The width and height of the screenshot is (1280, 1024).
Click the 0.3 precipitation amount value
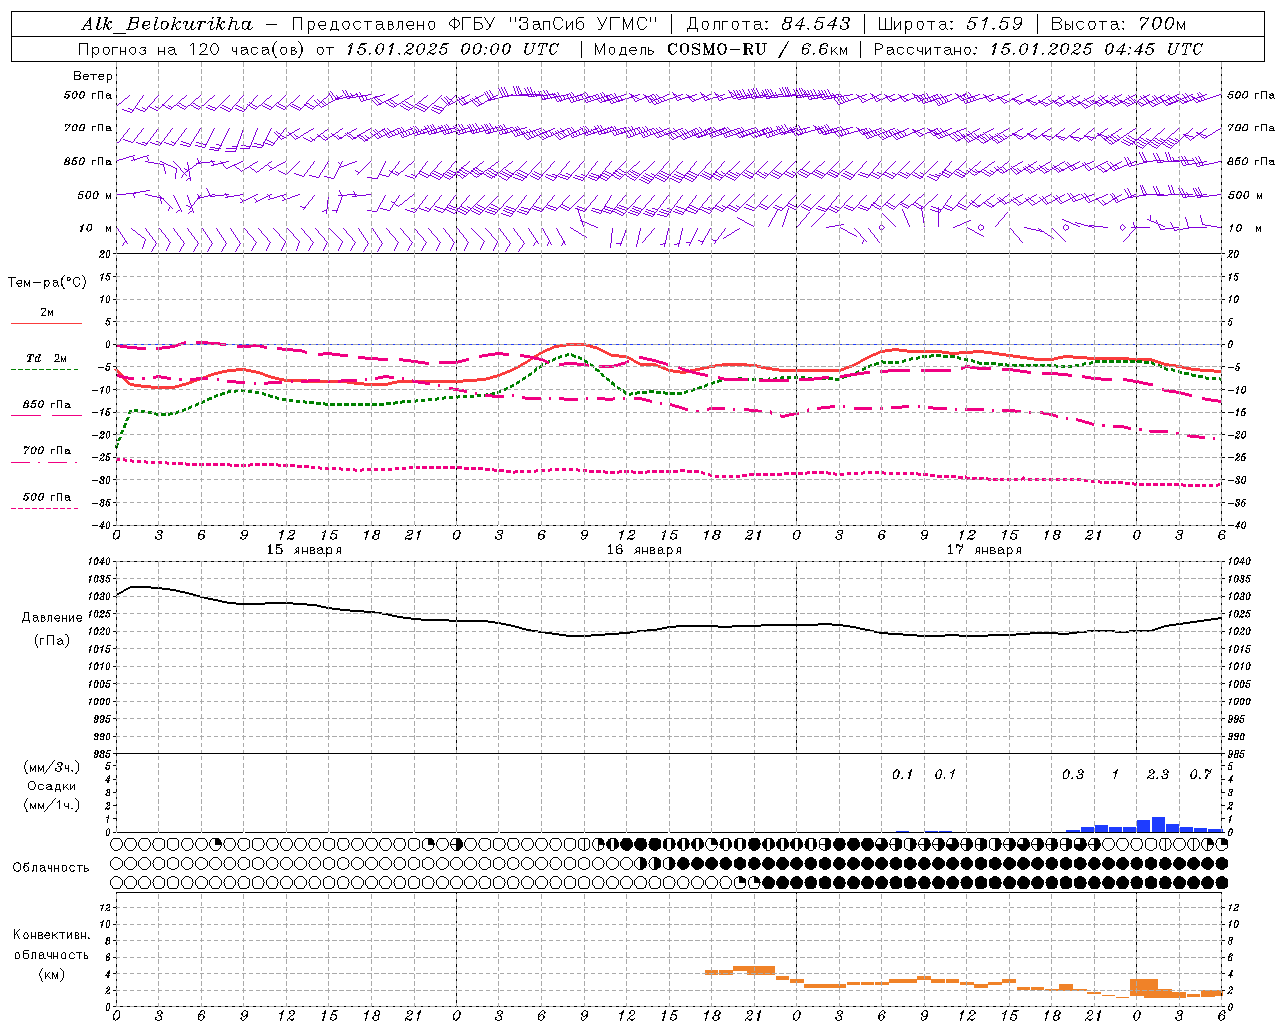click(1073, 774)
